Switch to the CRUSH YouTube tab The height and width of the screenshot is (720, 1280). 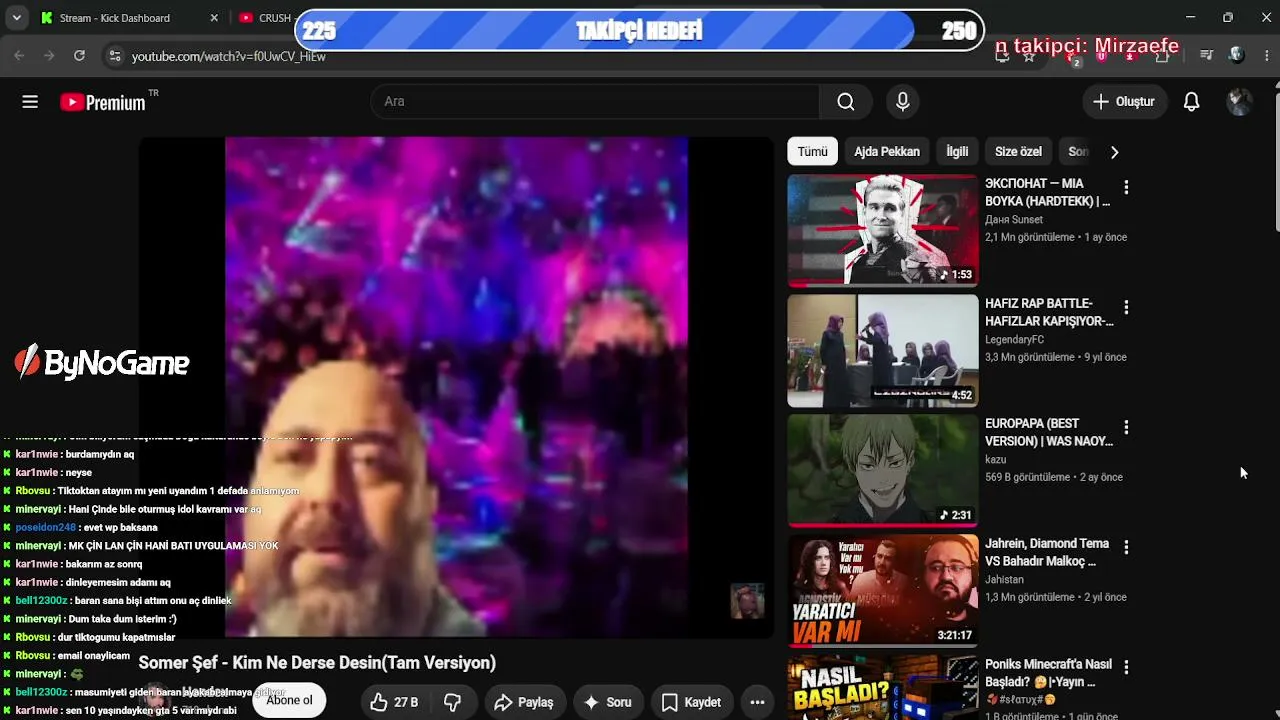pyautogui.click(x=266, y=18)
